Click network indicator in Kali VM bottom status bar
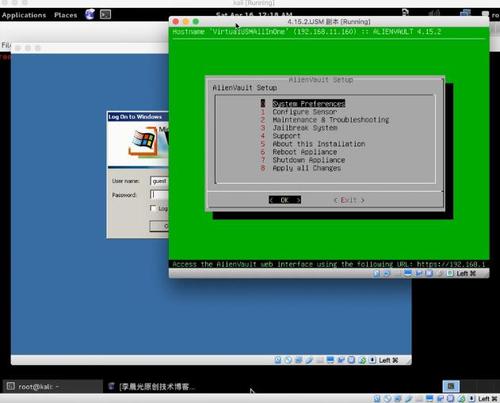Image resolution: width=500 pixels, height=403 pixels. 397,398
